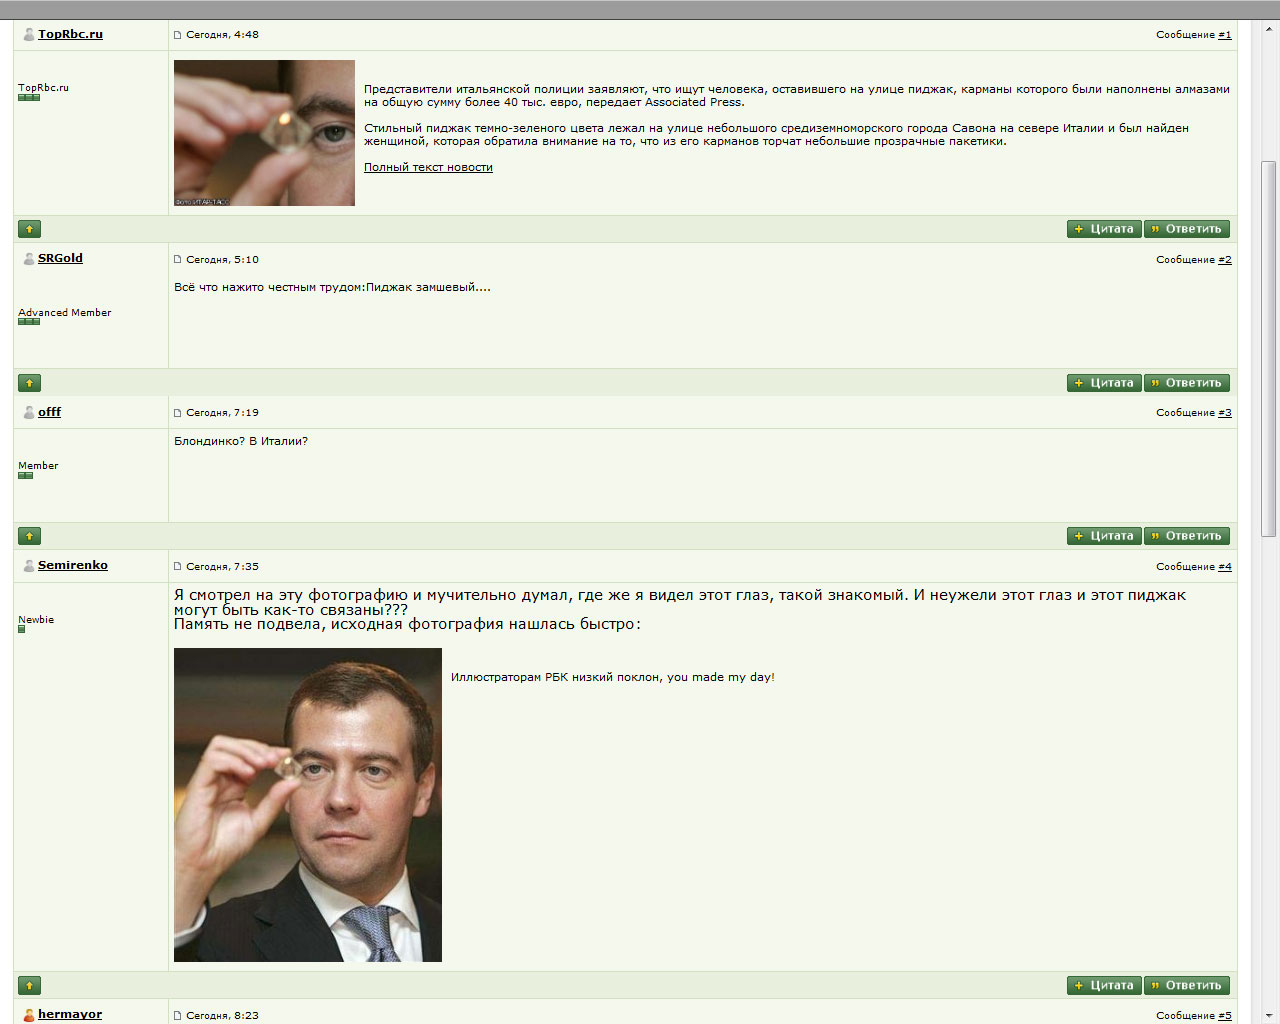Open the Полный текст новости link

click(x=428, y=167)
